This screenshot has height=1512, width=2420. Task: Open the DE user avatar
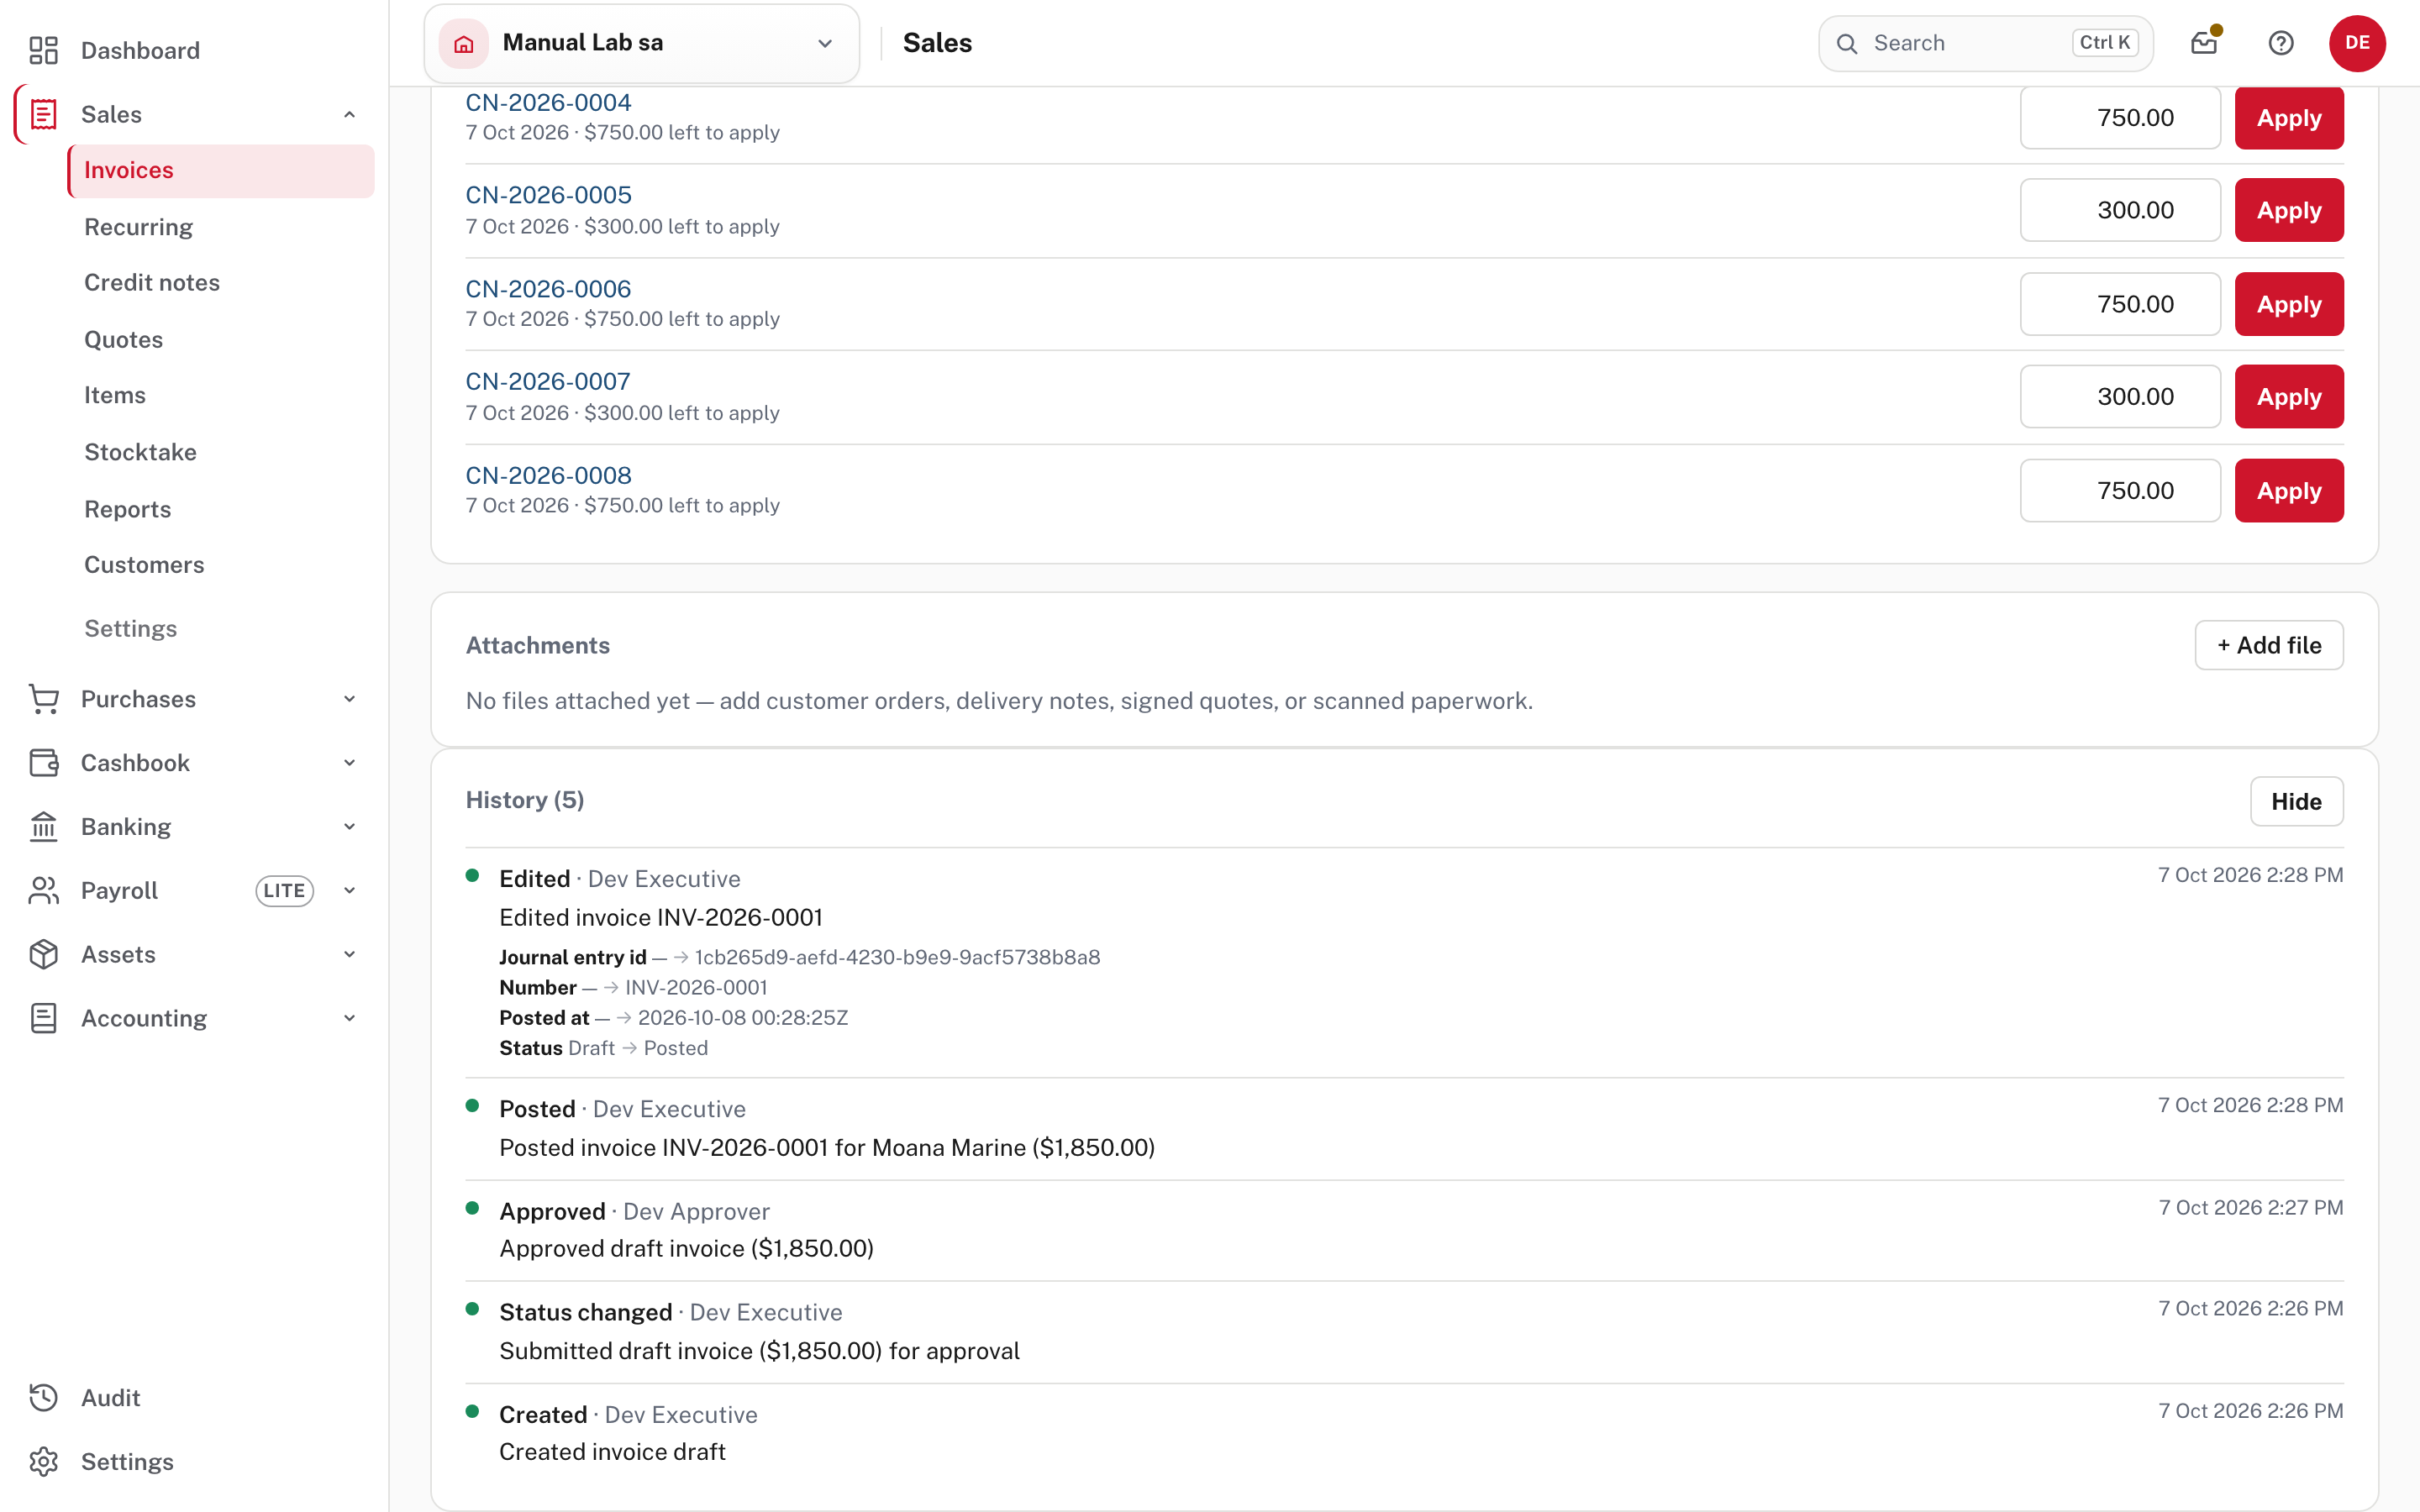coord(2357,43)
